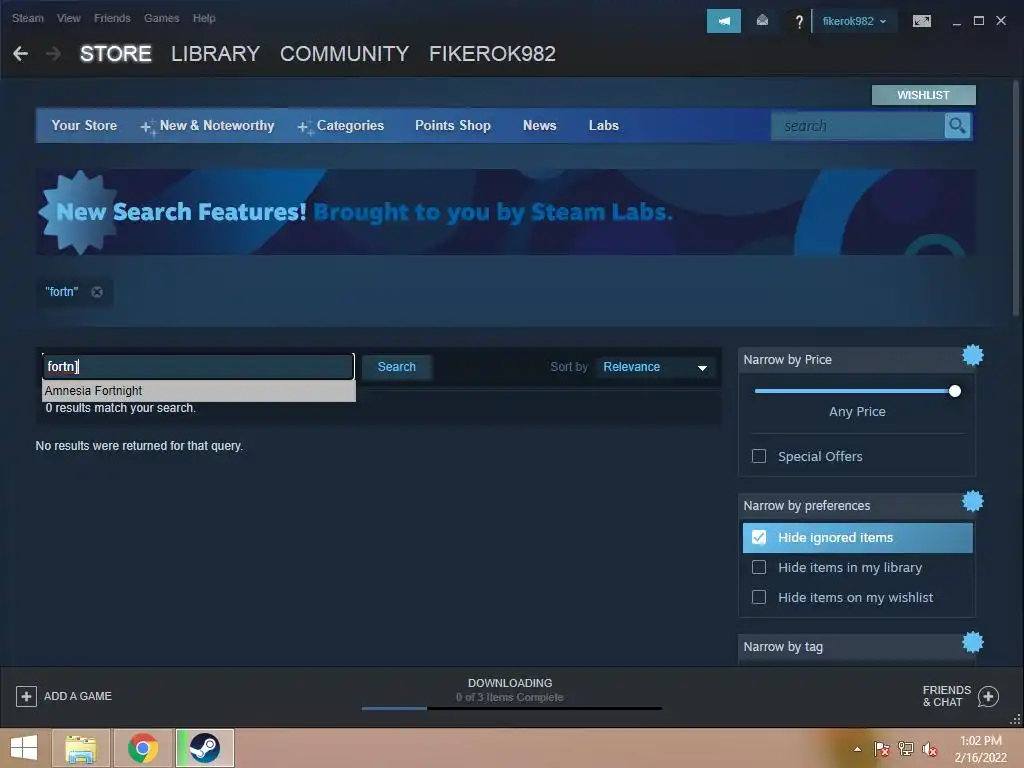1024x768 pixels.
Task: Switch to COMMUNITY tab
Action: pos(344,54)
